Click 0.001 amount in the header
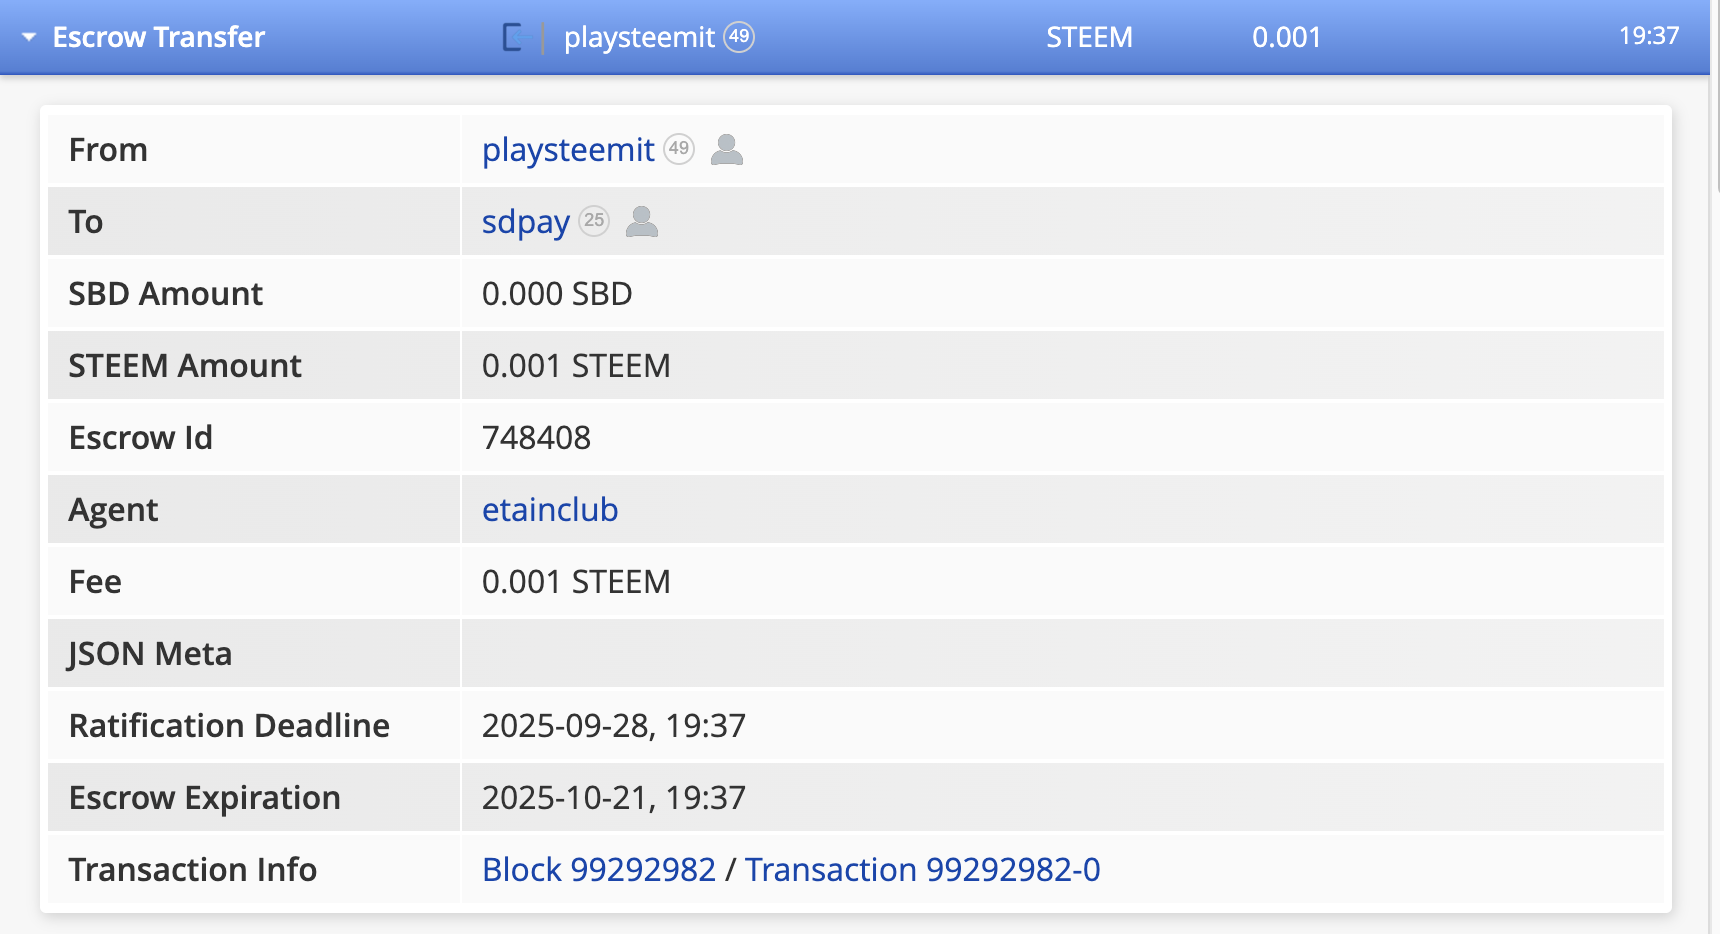The image size is (1720, 934). (x=1287, y=38)
